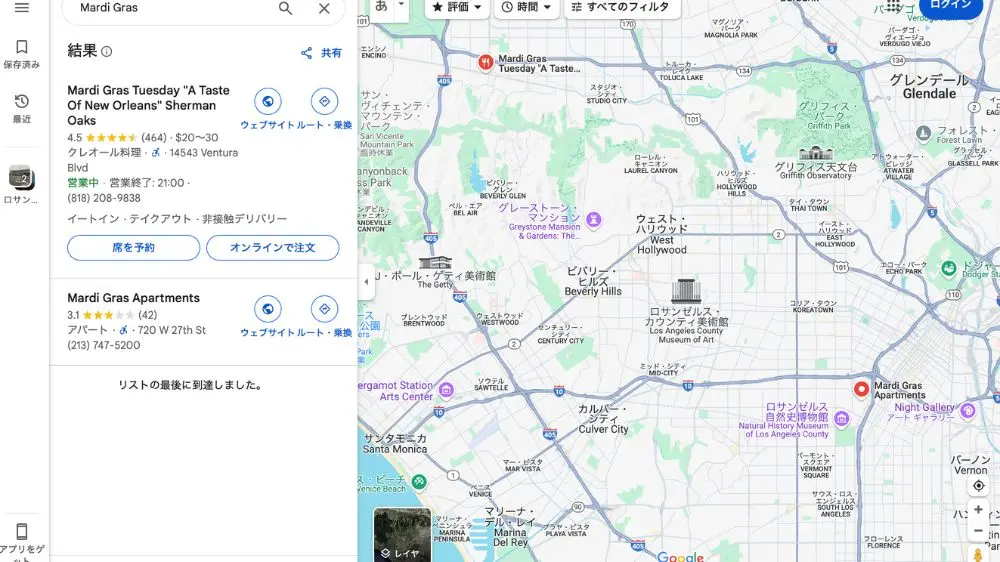1000x562 pixels.
Task: Share the results list
Action: [x=321, y=53]
